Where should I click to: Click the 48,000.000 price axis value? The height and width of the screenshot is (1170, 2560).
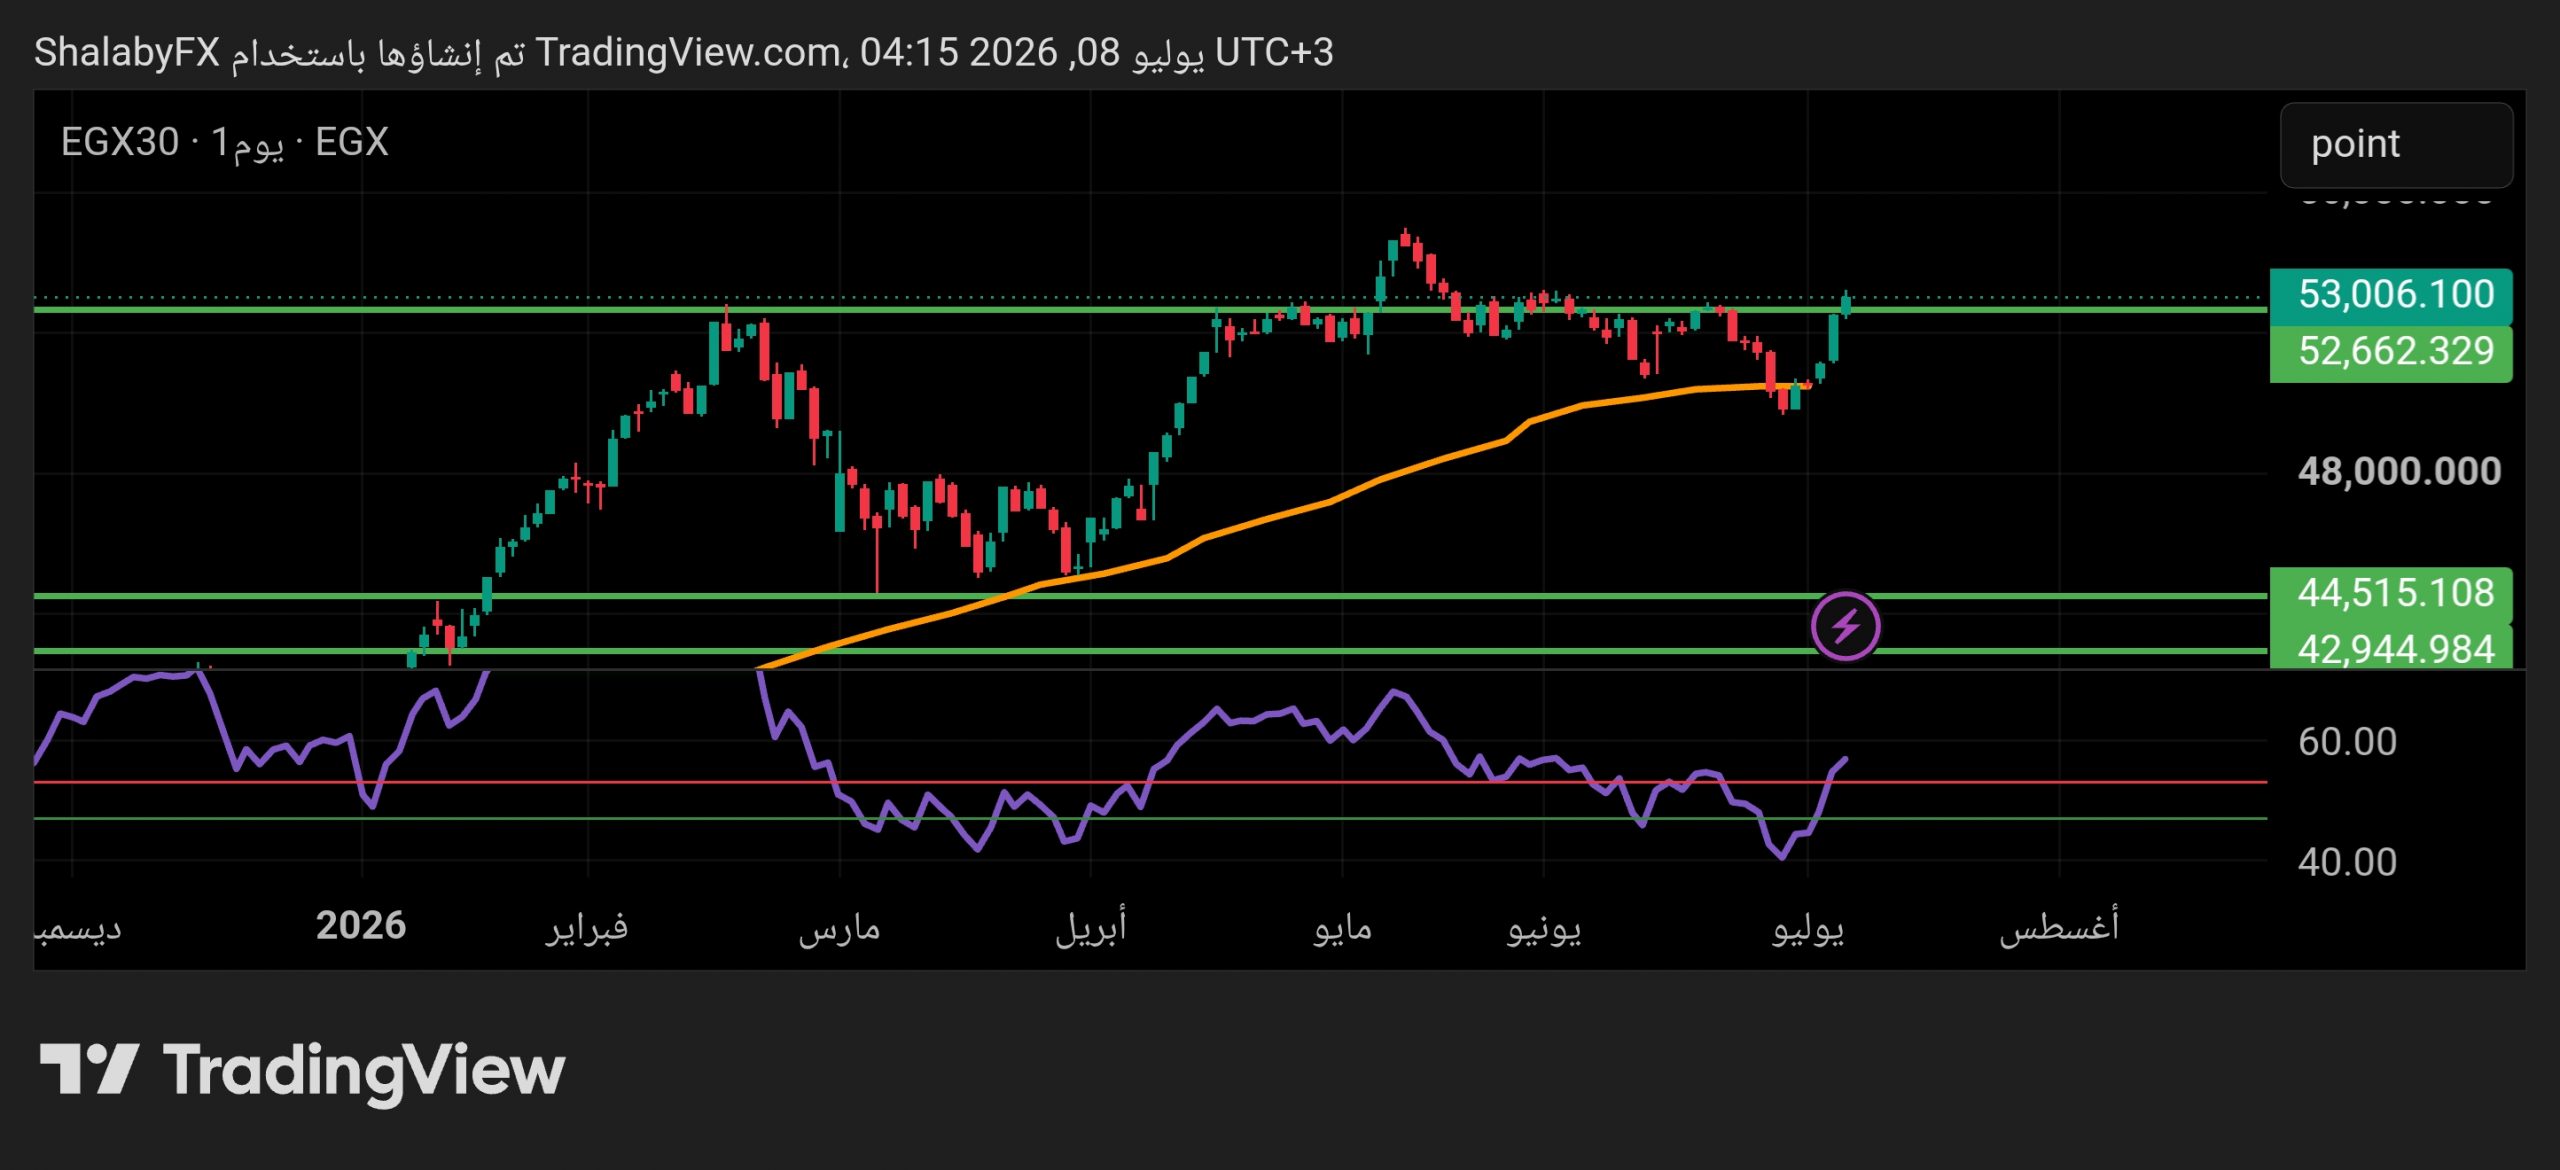pos(2399,471)
